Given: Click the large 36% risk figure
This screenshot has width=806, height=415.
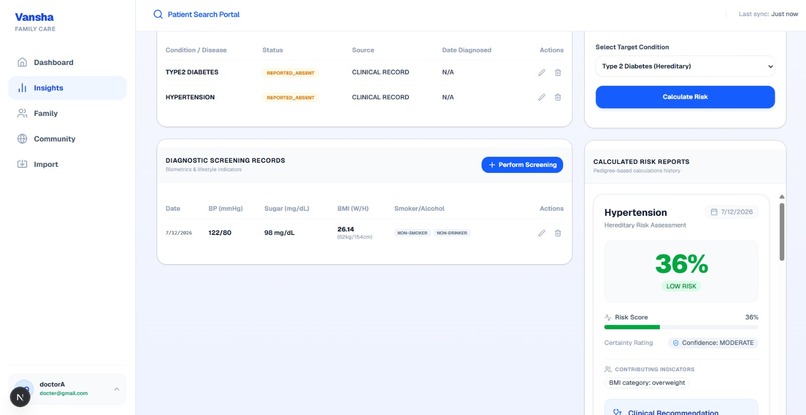Looking at the screenshot, I should coord(681,264).
